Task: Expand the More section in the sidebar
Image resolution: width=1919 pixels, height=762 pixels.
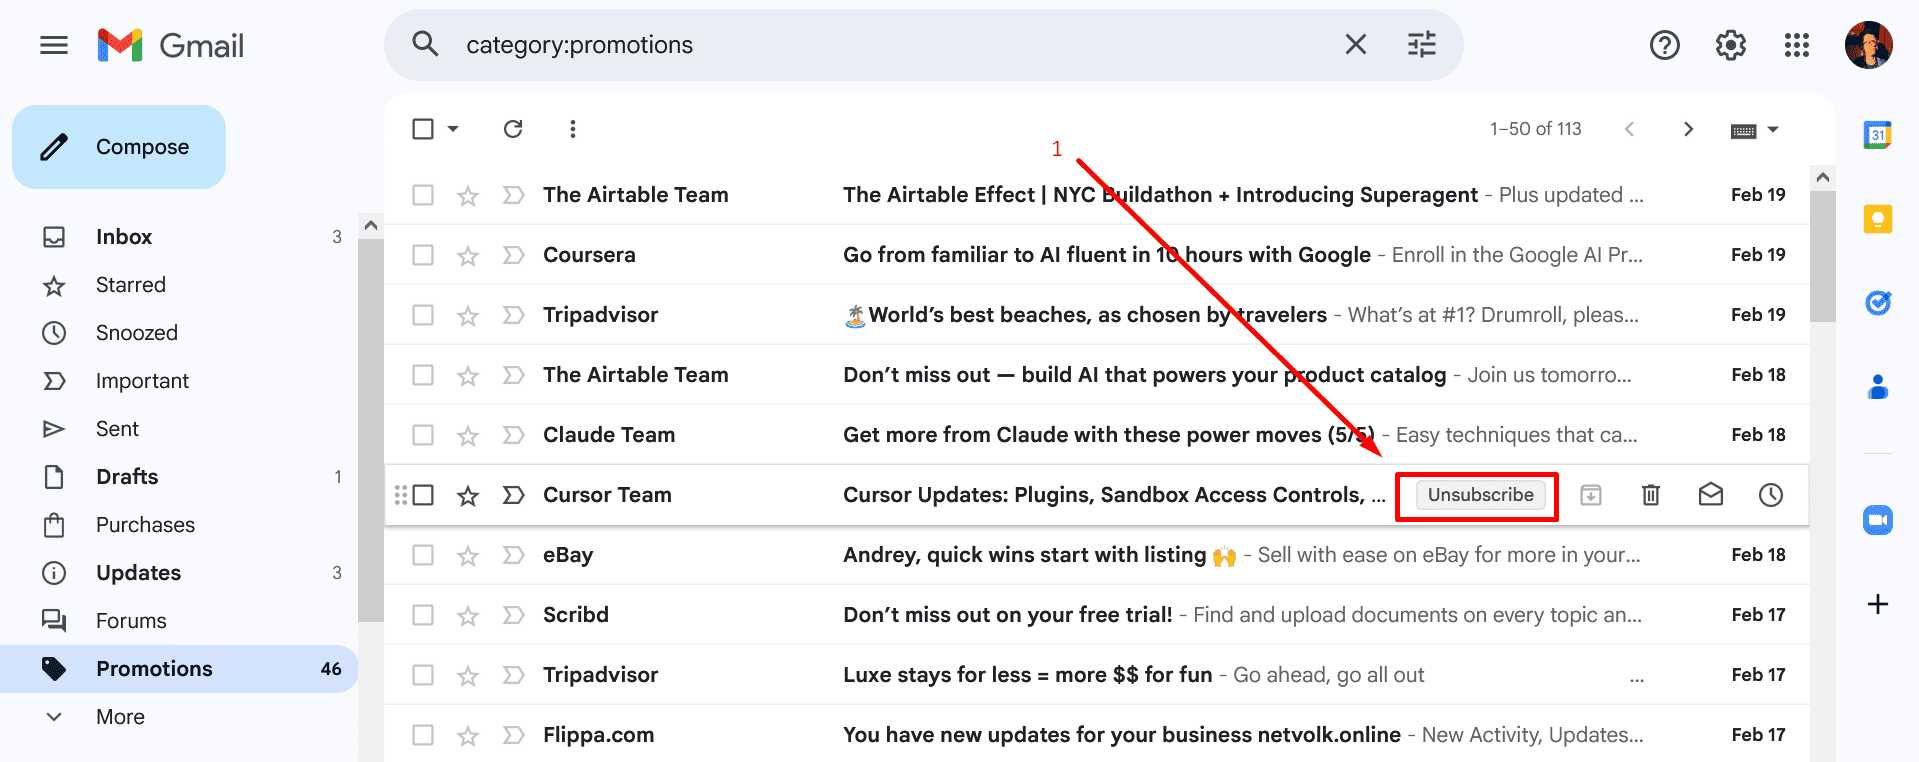Action: pyautogui.click(x=120, y=716)
